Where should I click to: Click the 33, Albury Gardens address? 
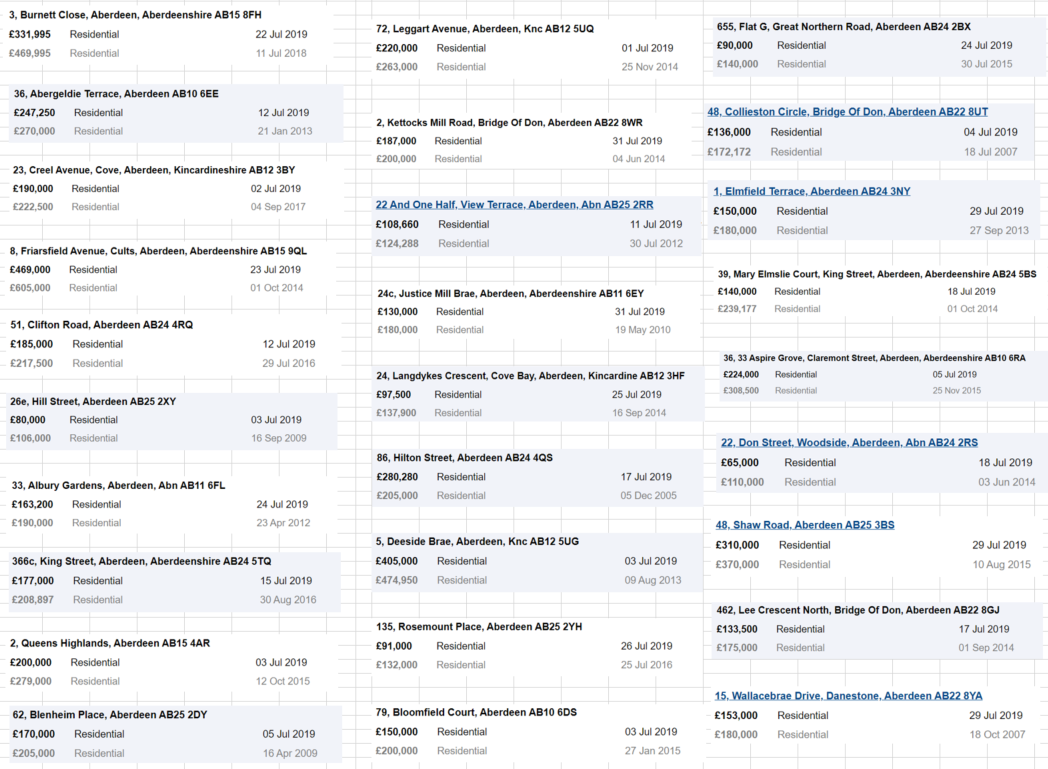point(118,486)
